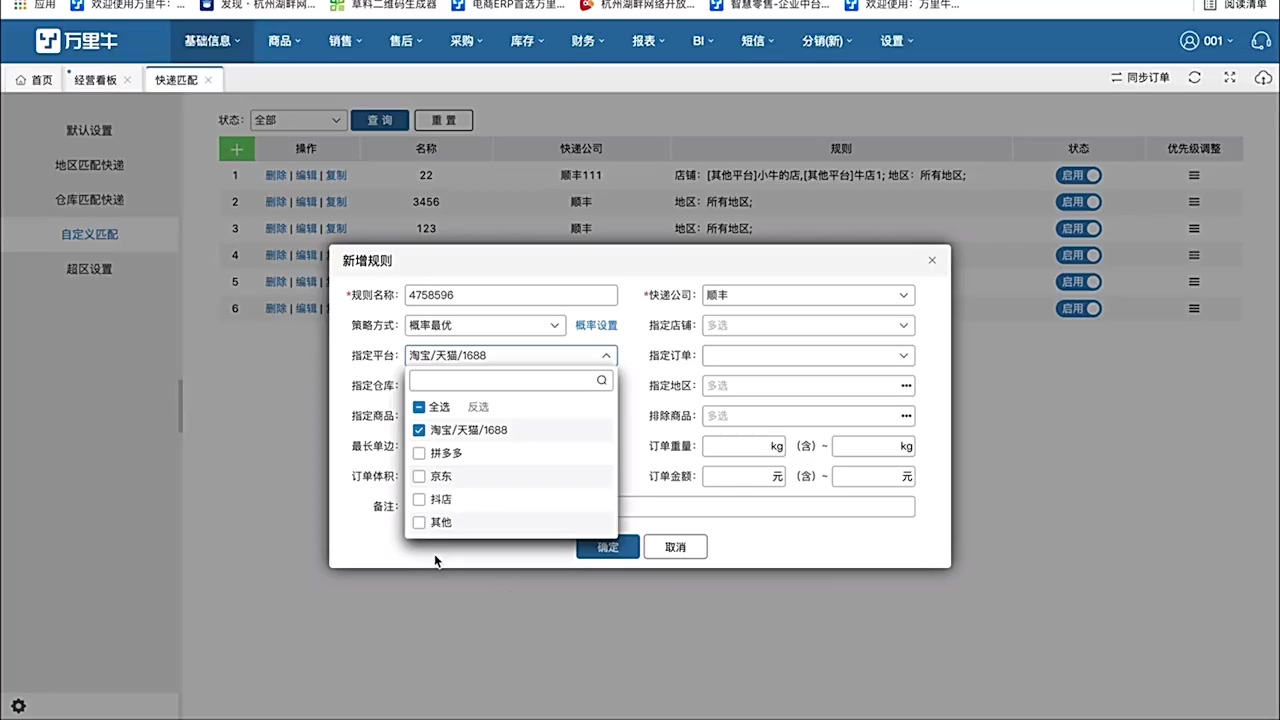1280x720 pixels.
Task: Open the 售后 menu
Action: tap(406, 41)
